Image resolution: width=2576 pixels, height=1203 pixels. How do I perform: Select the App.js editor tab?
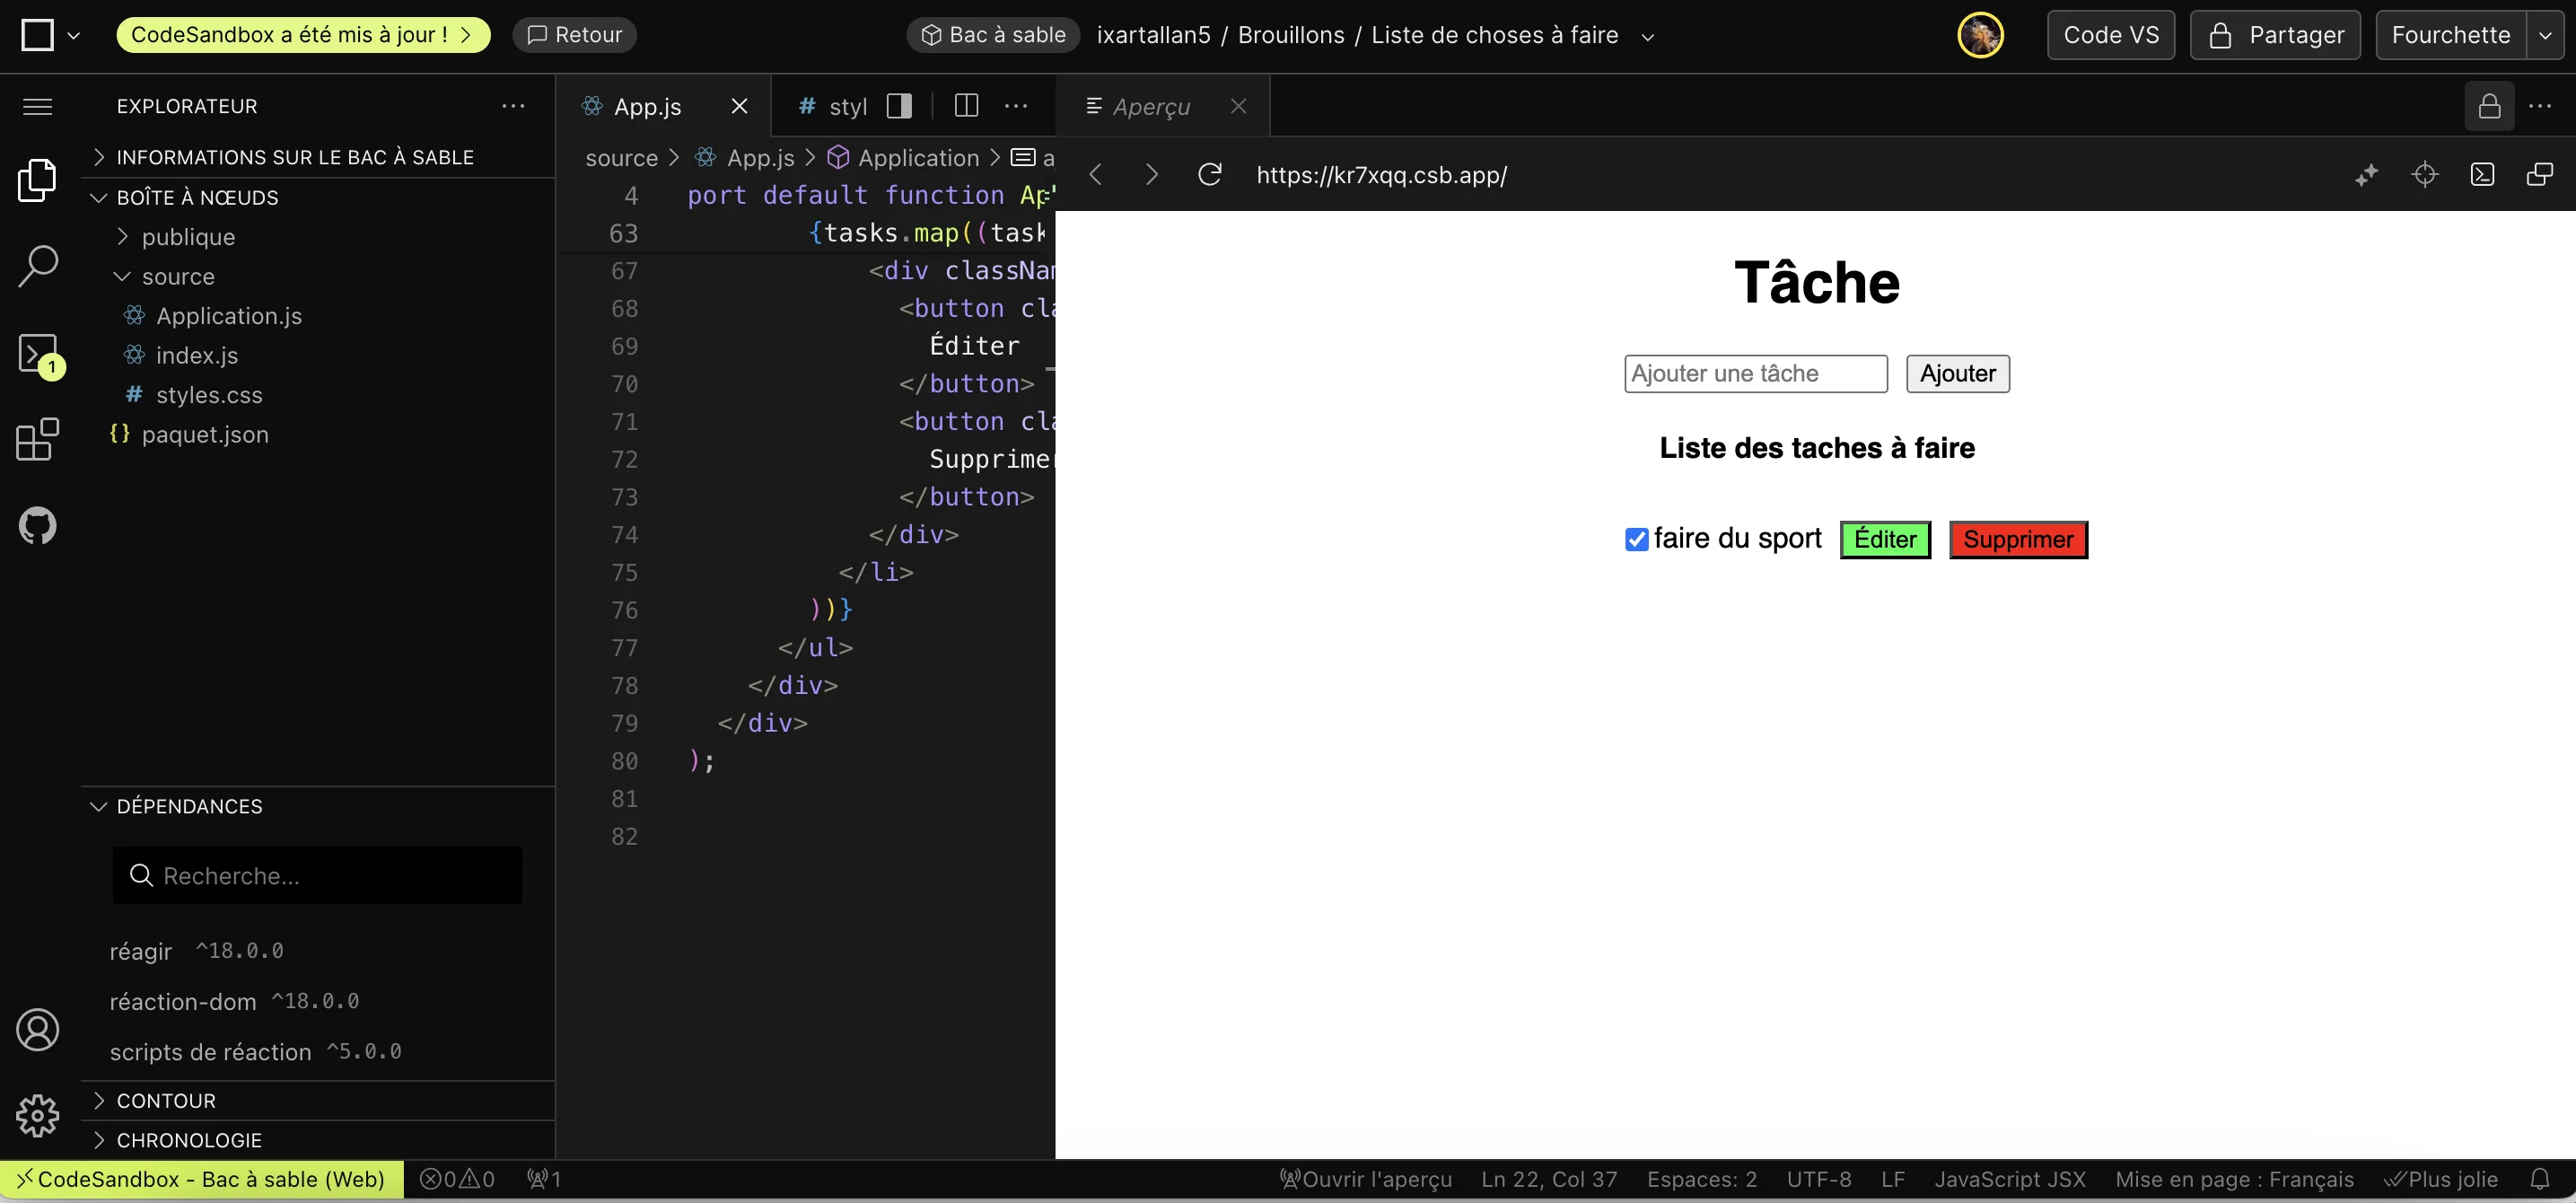click(x=646, y=106)
